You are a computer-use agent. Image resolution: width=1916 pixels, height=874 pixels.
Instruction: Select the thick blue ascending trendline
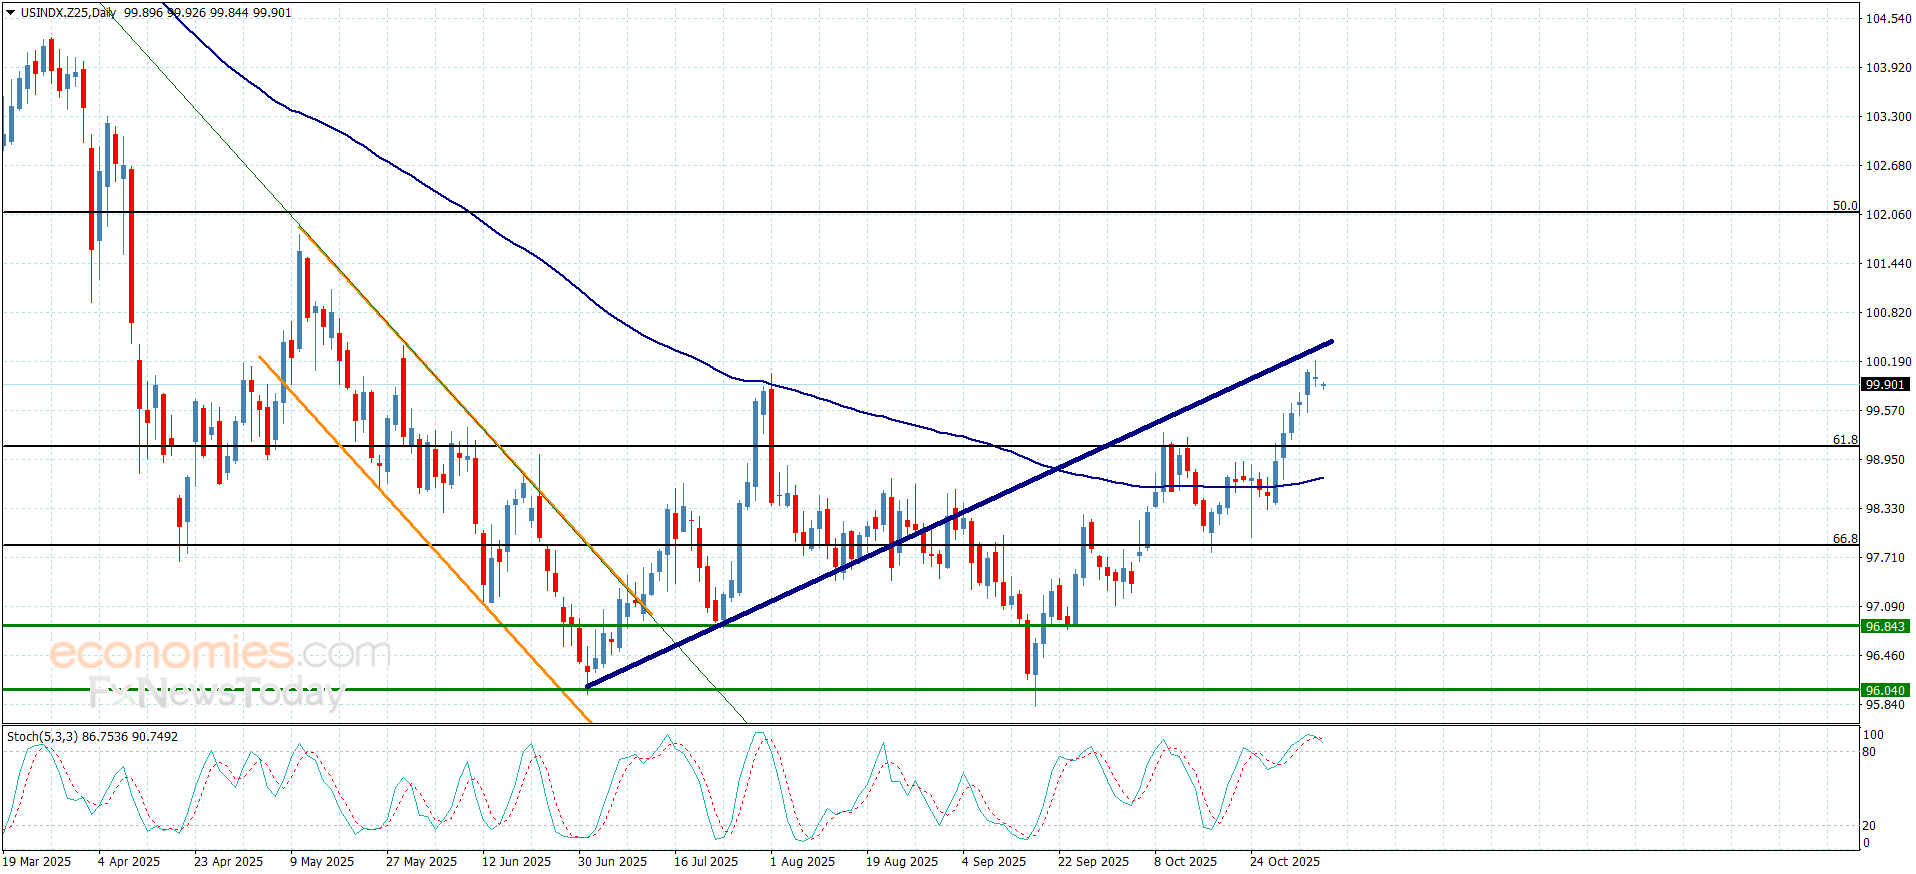(960, 515)
